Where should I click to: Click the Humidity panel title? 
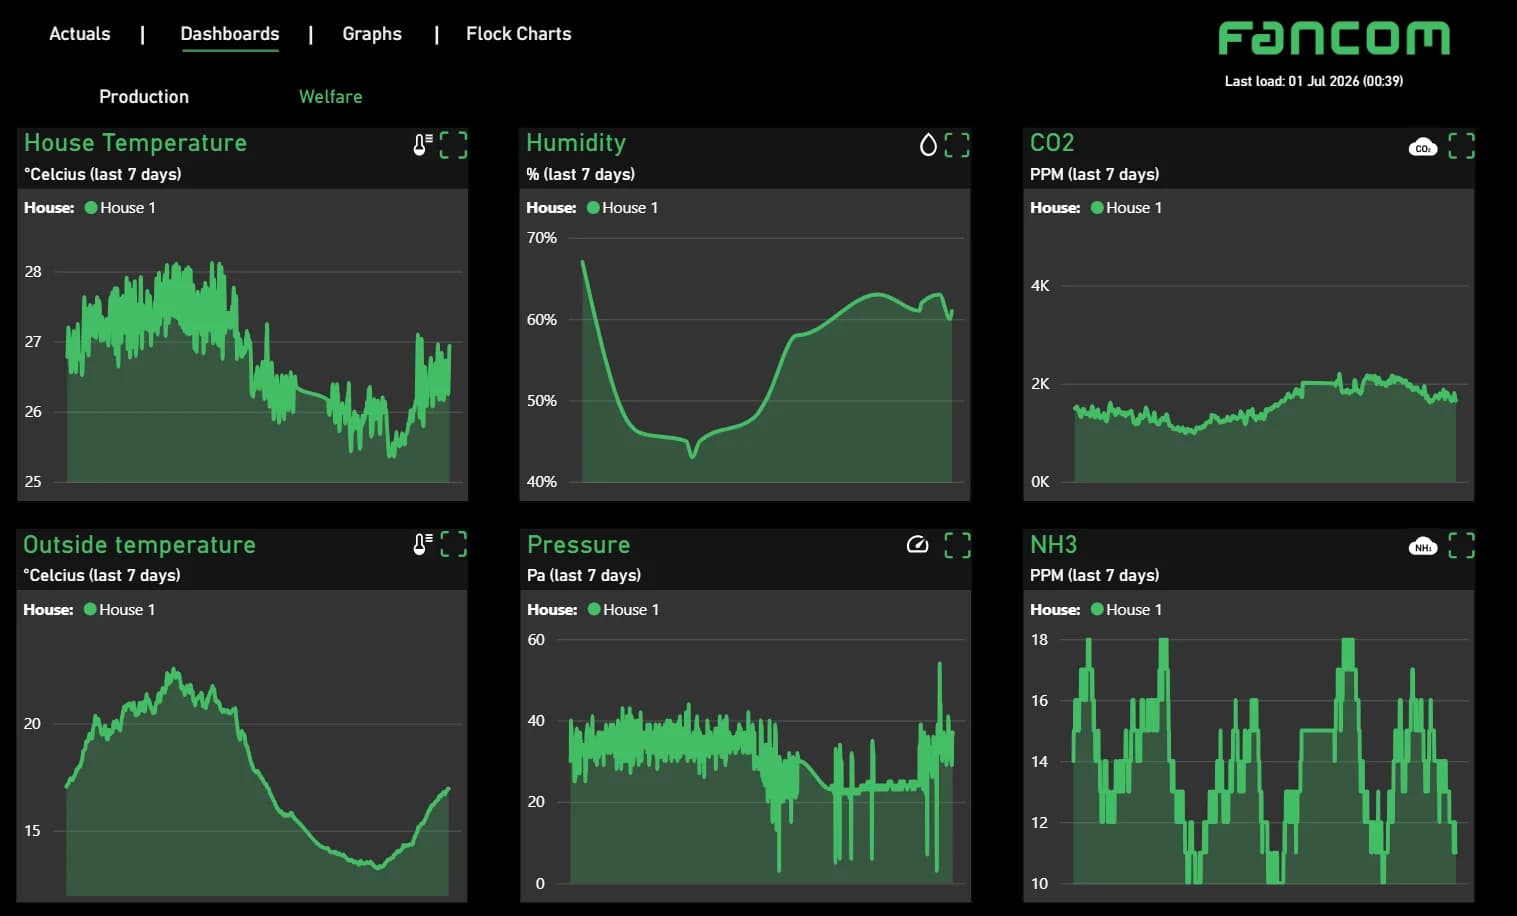click(x=576, y=143)
